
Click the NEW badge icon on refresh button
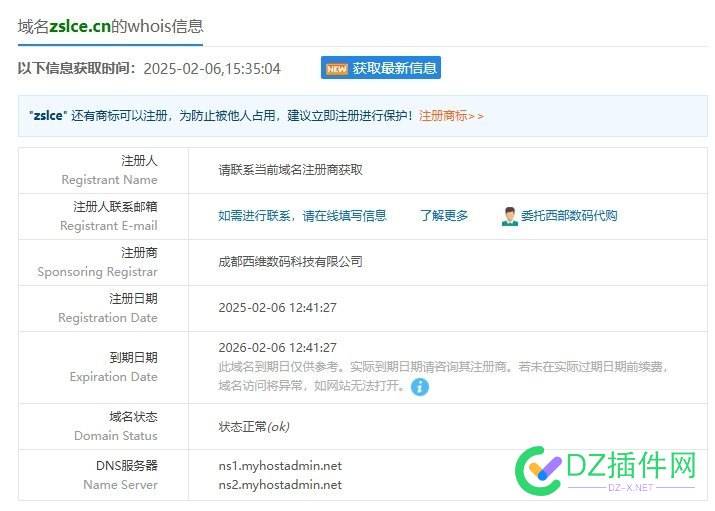(x=337, y=68)
